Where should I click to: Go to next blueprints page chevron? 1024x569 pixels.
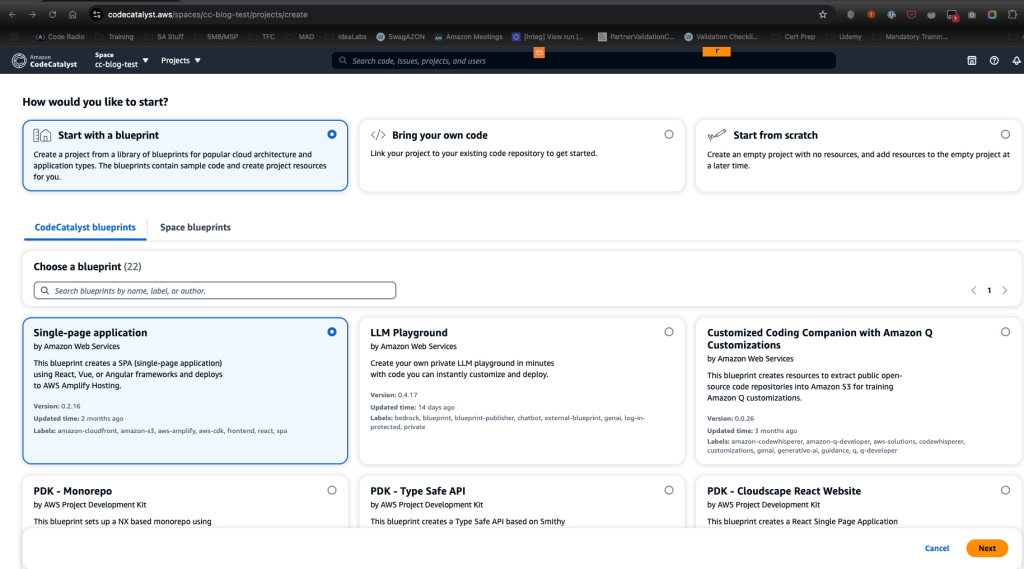click(x=1005, y=291)
